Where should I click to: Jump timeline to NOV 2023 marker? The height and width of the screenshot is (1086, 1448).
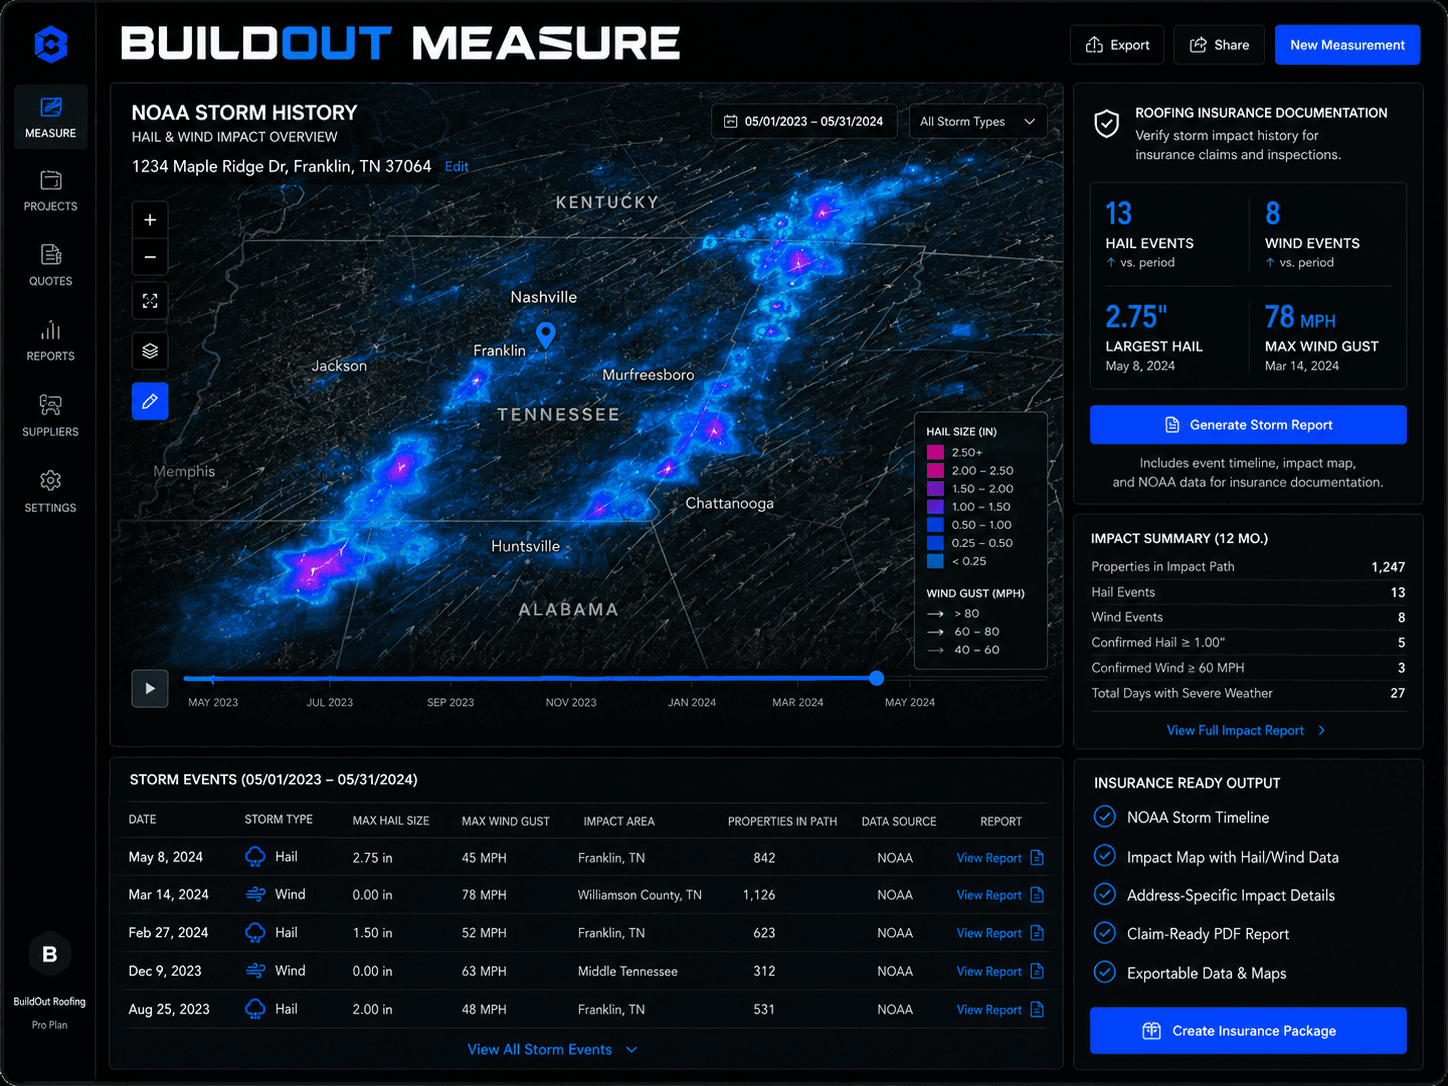571,702
